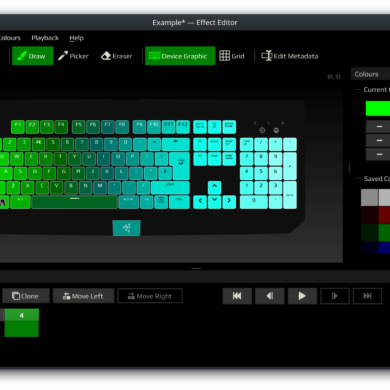Open the Help menu
This screenshot has height=390, width=390.
(76, 38)
